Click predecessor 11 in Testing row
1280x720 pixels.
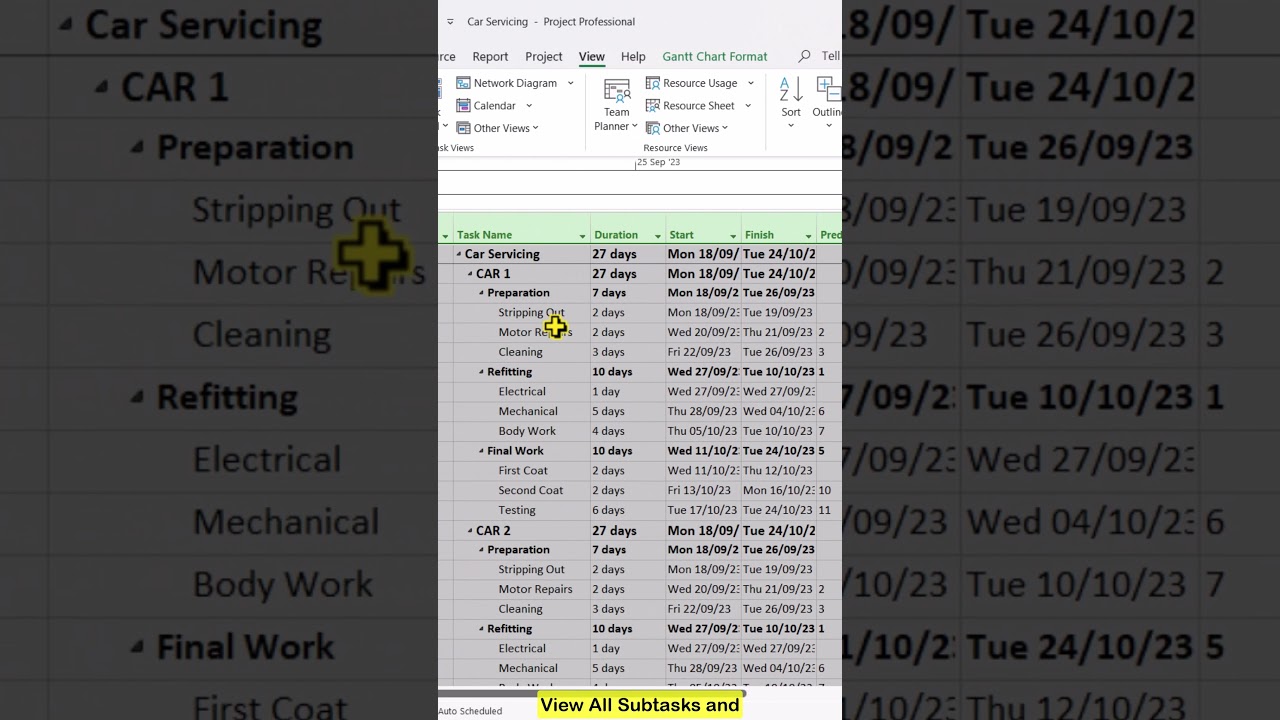[825, 510]
